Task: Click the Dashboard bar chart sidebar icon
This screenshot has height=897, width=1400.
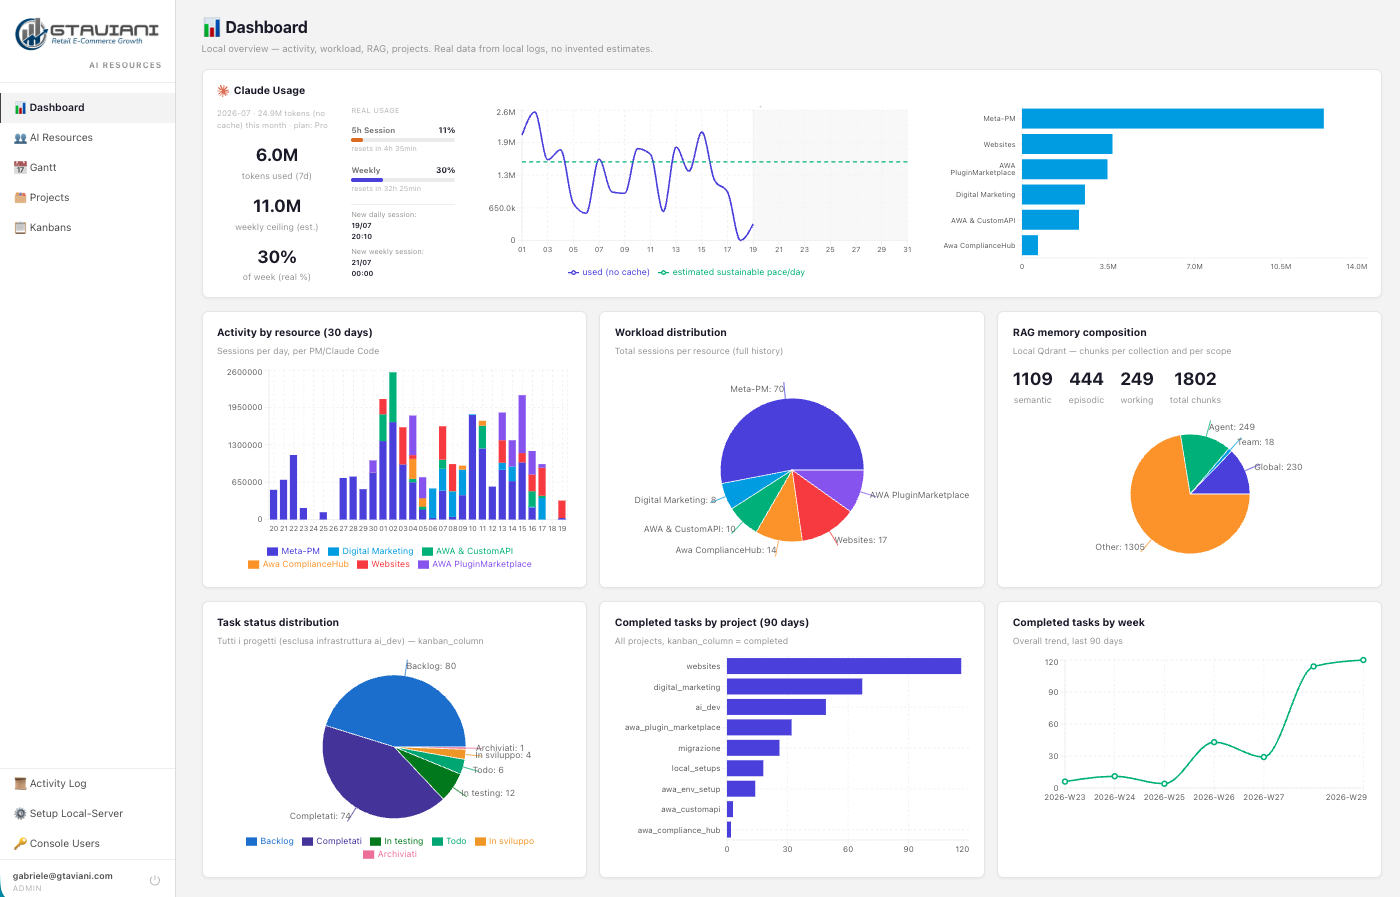Action: [20, 108]
